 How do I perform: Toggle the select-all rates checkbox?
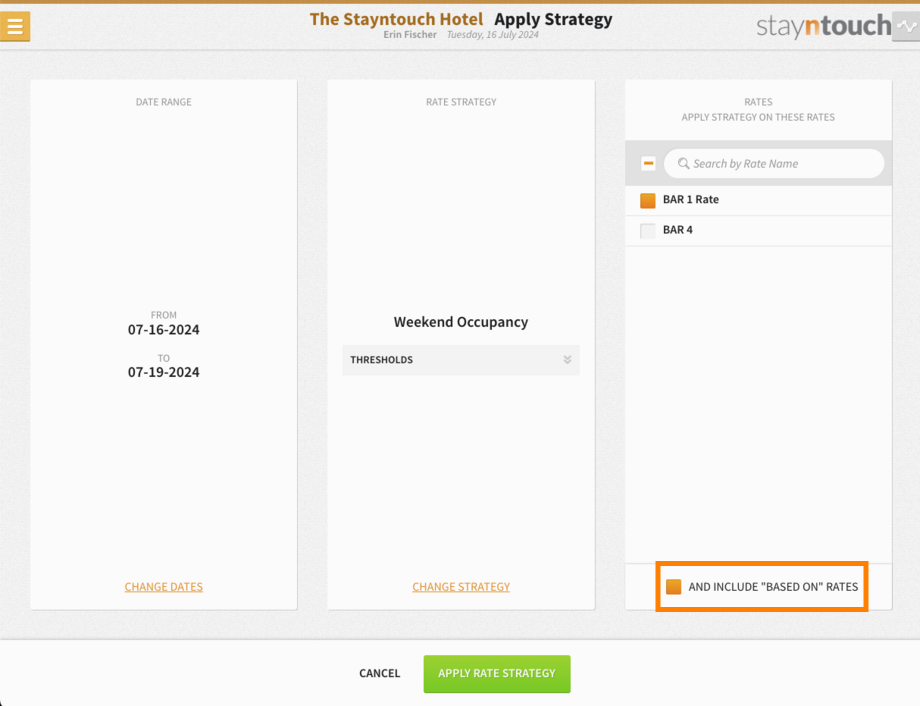pyautogui.click(x=648, y=163)
